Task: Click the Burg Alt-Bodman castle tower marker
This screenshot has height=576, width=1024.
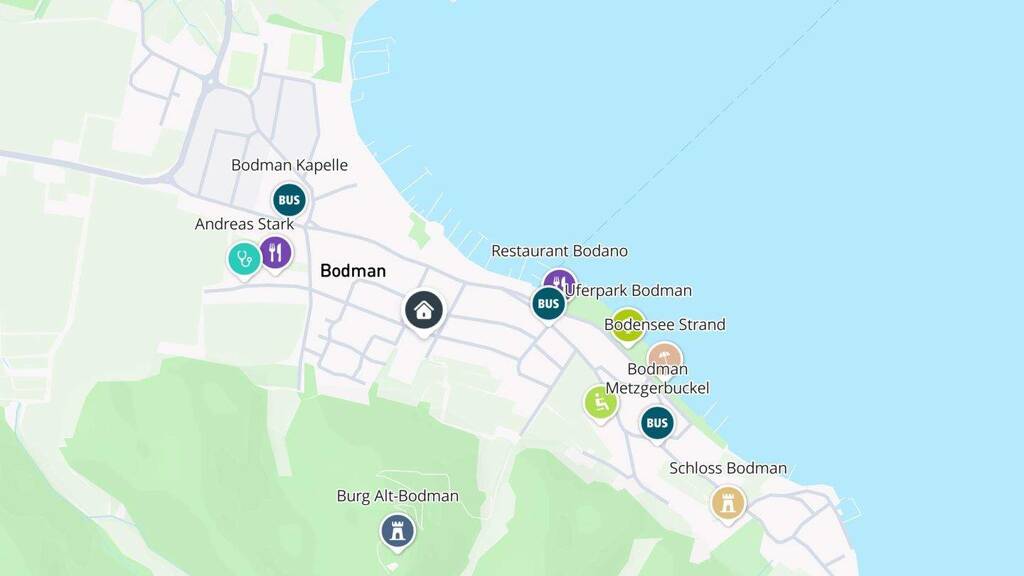Action: [398, 531]
